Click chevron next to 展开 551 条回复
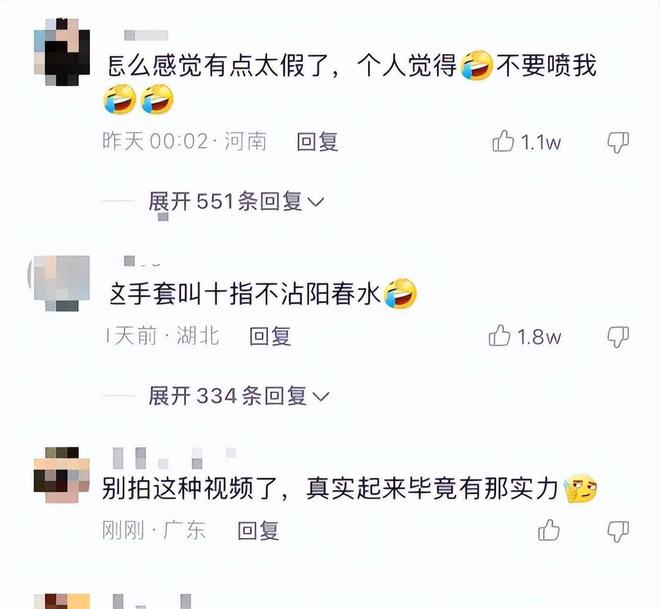660x609 pixels. click(316, 202)
